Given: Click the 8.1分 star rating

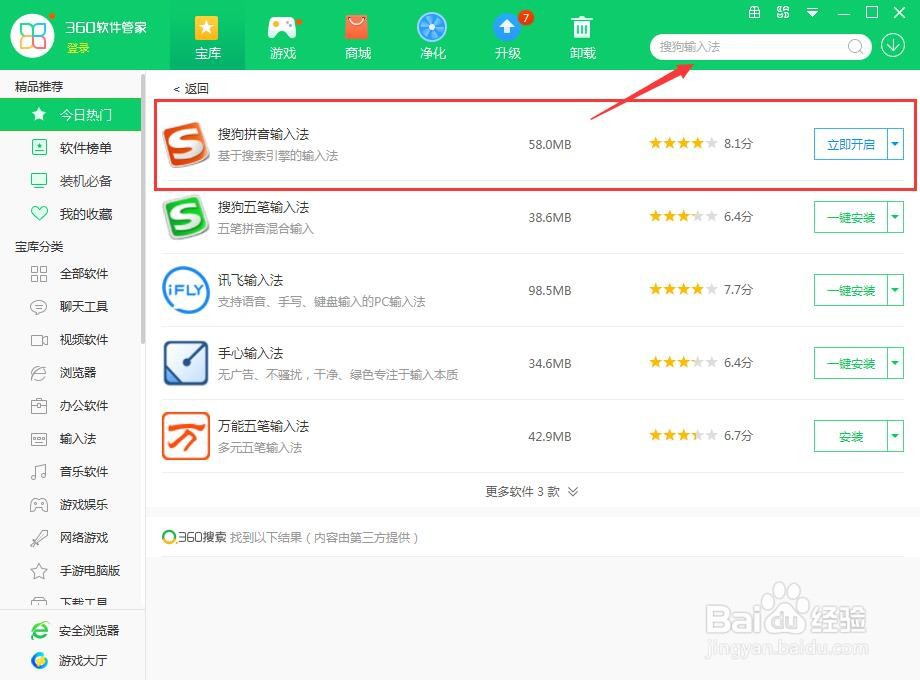Looking at the screenshot, I should click(701, 143).
